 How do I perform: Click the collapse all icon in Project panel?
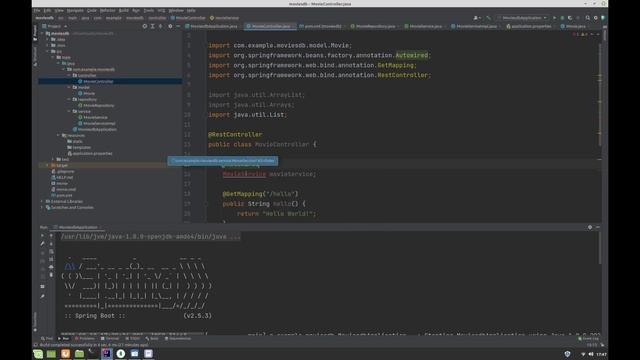[160, 26]
